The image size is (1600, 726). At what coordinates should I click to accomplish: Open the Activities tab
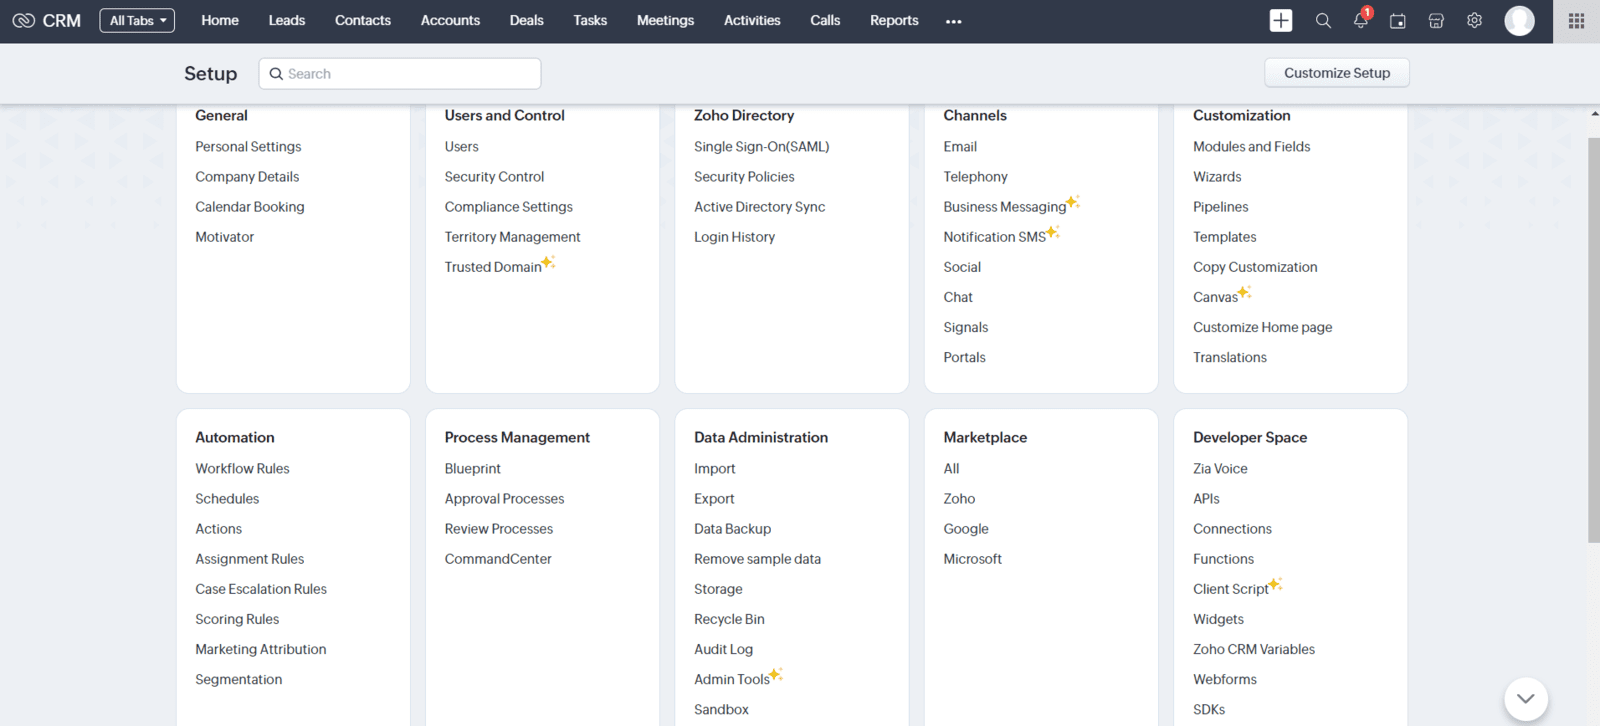[752, 20]
